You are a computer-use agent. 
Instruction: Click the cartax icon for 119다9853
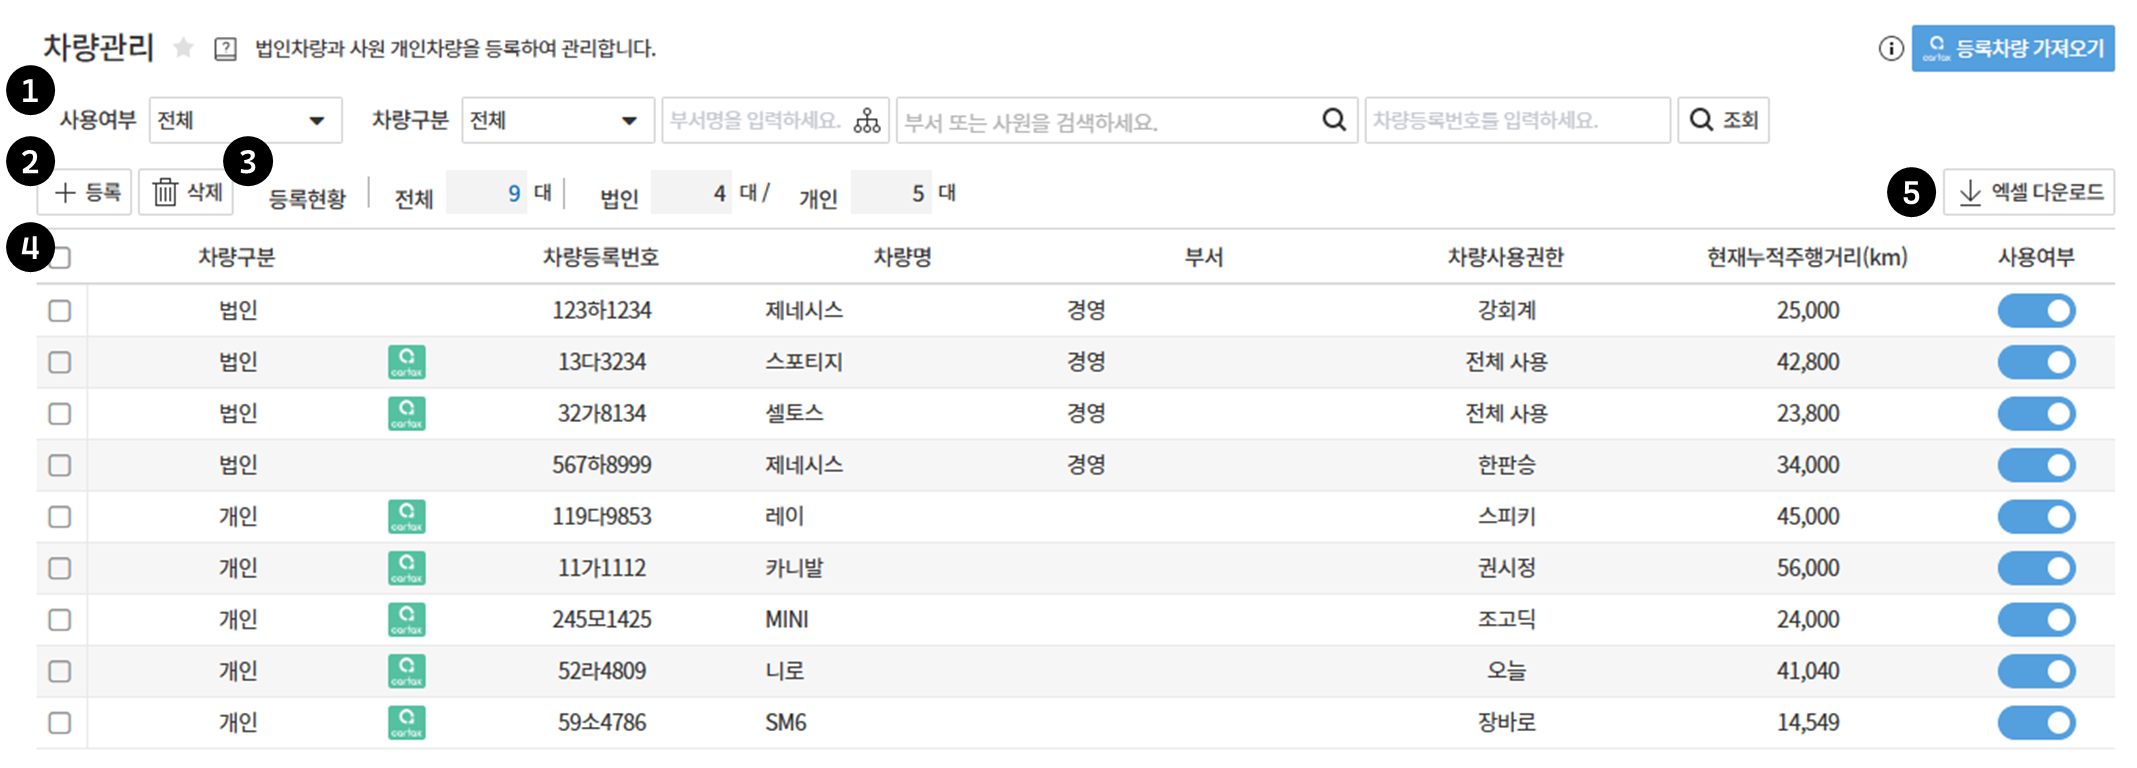point(406,517)
